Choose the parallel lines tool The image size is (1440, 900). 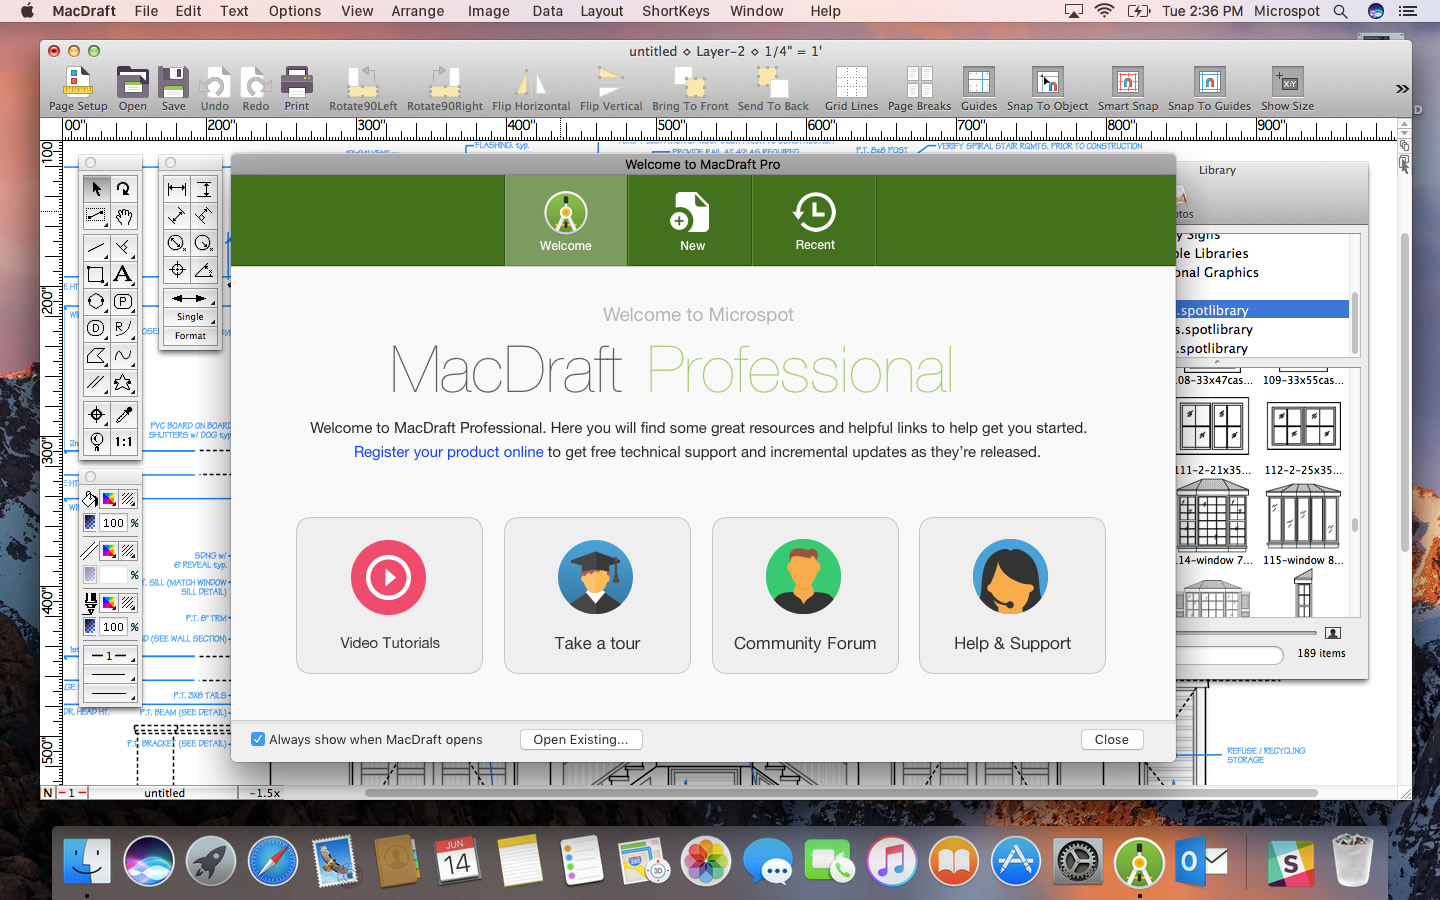pyautogui.click(x=96, y=382)
